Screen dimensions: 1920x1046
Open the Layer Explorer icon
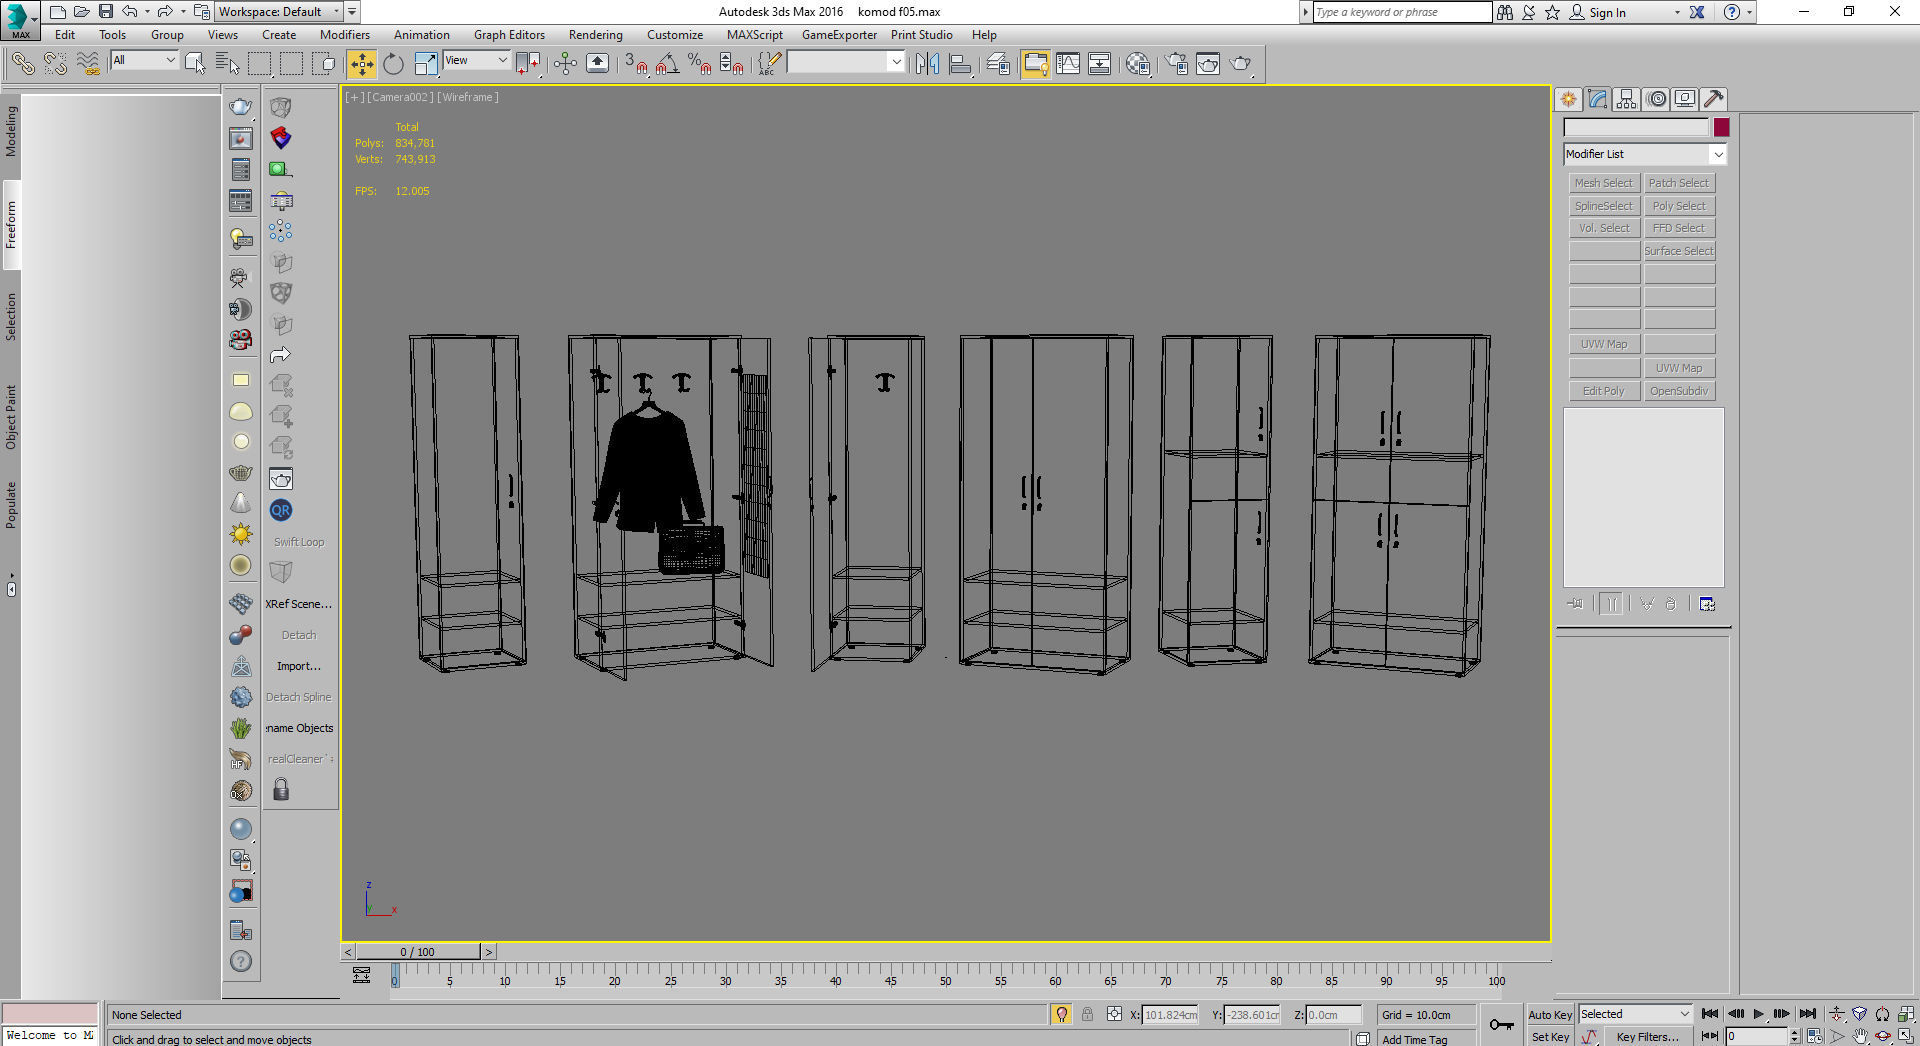coord(998,64)
